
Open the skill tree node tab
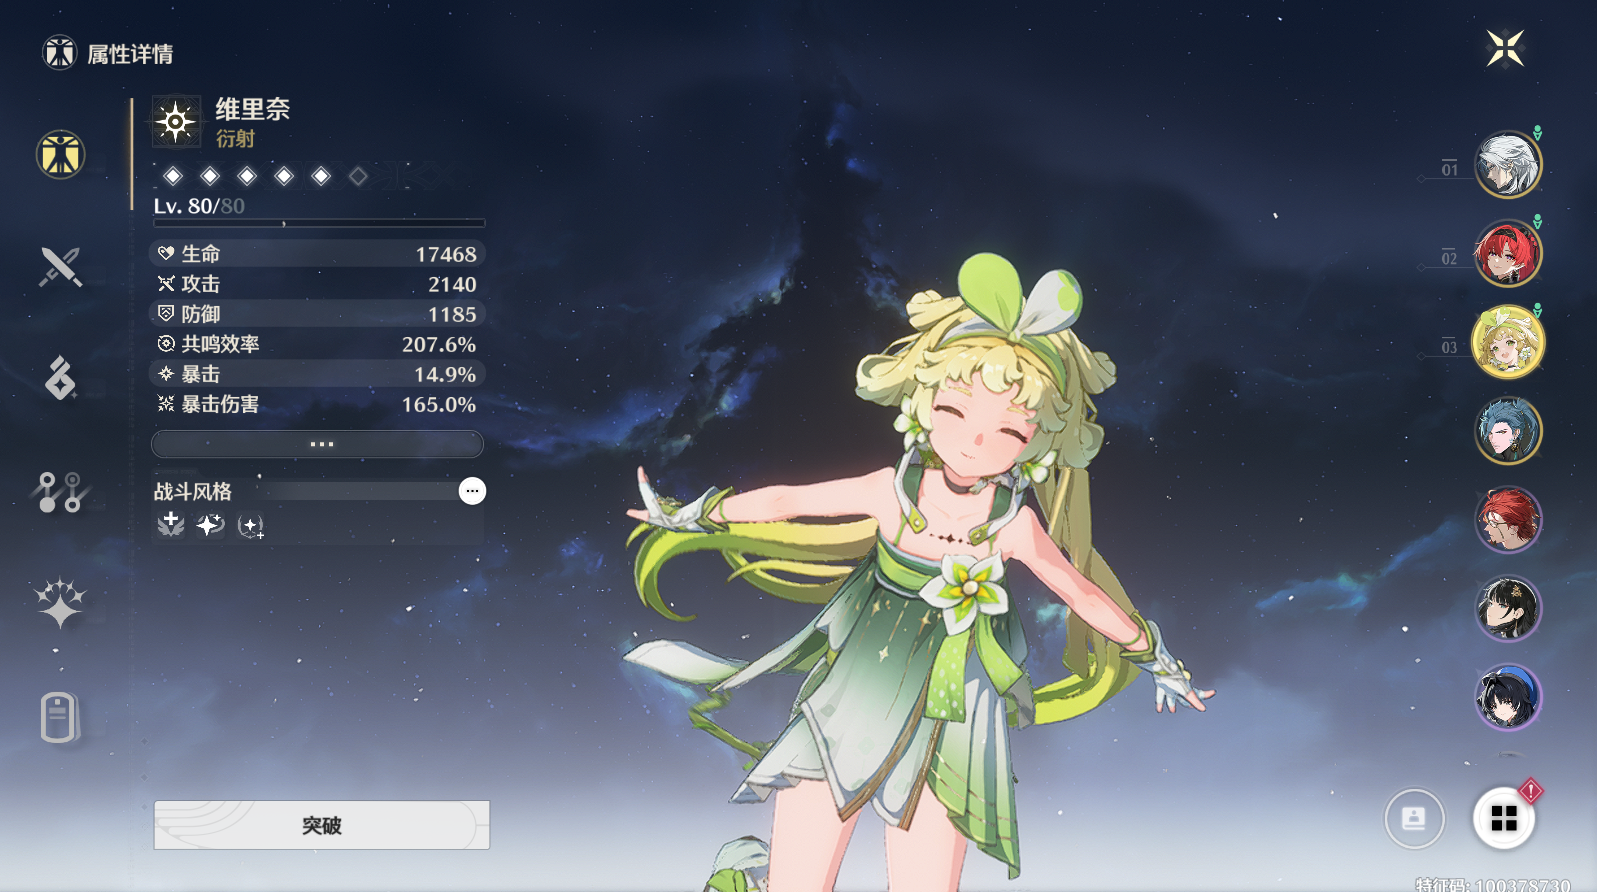tap(60, 492)
